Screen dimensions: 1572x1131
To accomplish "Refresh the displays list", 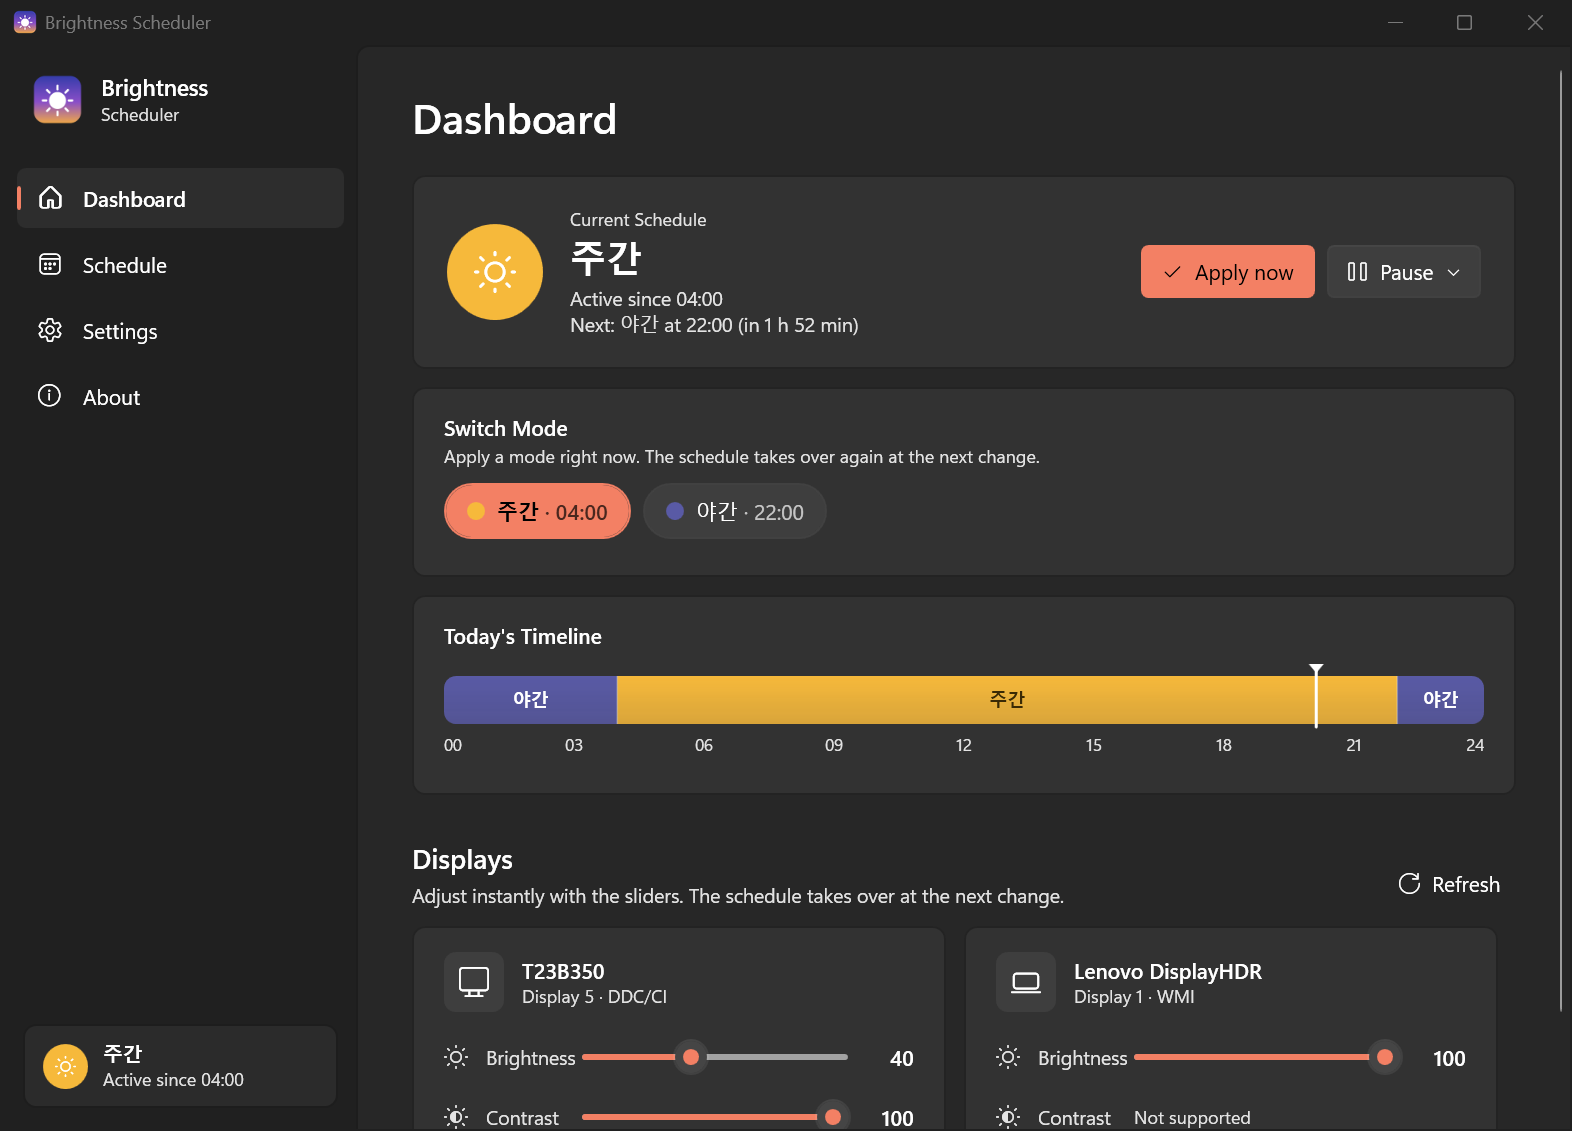I will [1449, 884].
